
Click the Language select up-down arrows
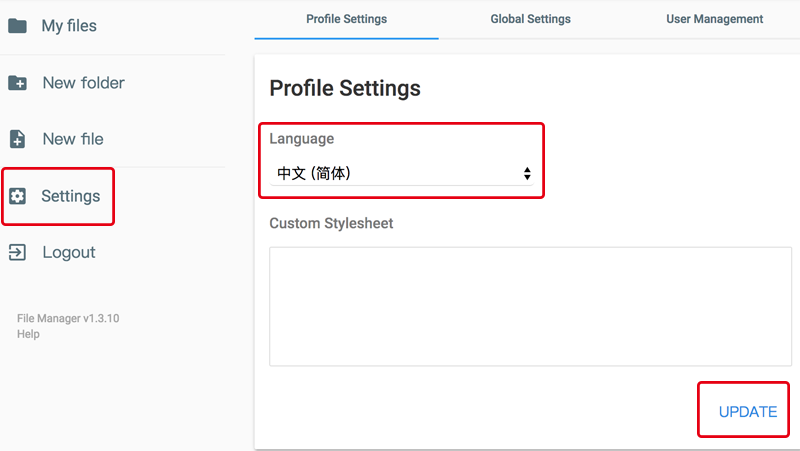pyautogui.click(x=527, y=174)
